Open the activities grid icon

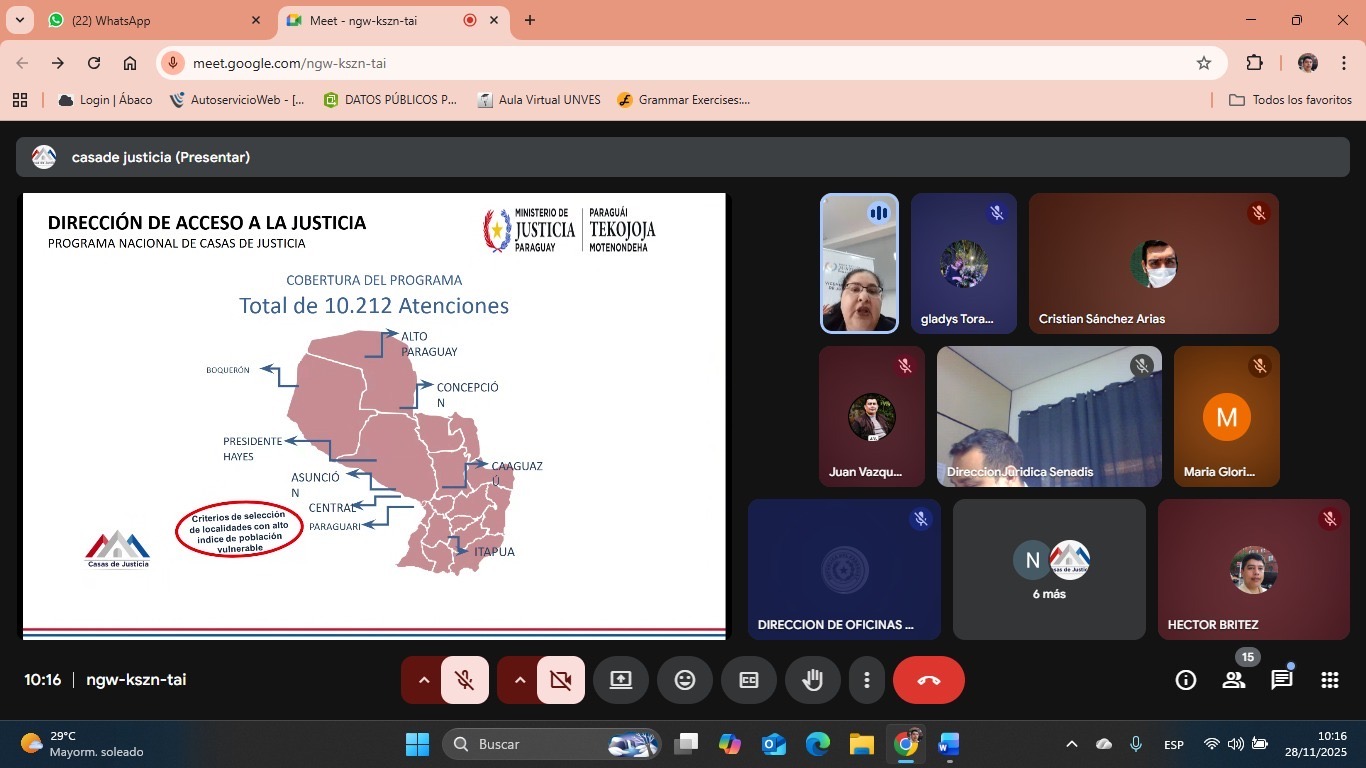(x=1329, y=680)
